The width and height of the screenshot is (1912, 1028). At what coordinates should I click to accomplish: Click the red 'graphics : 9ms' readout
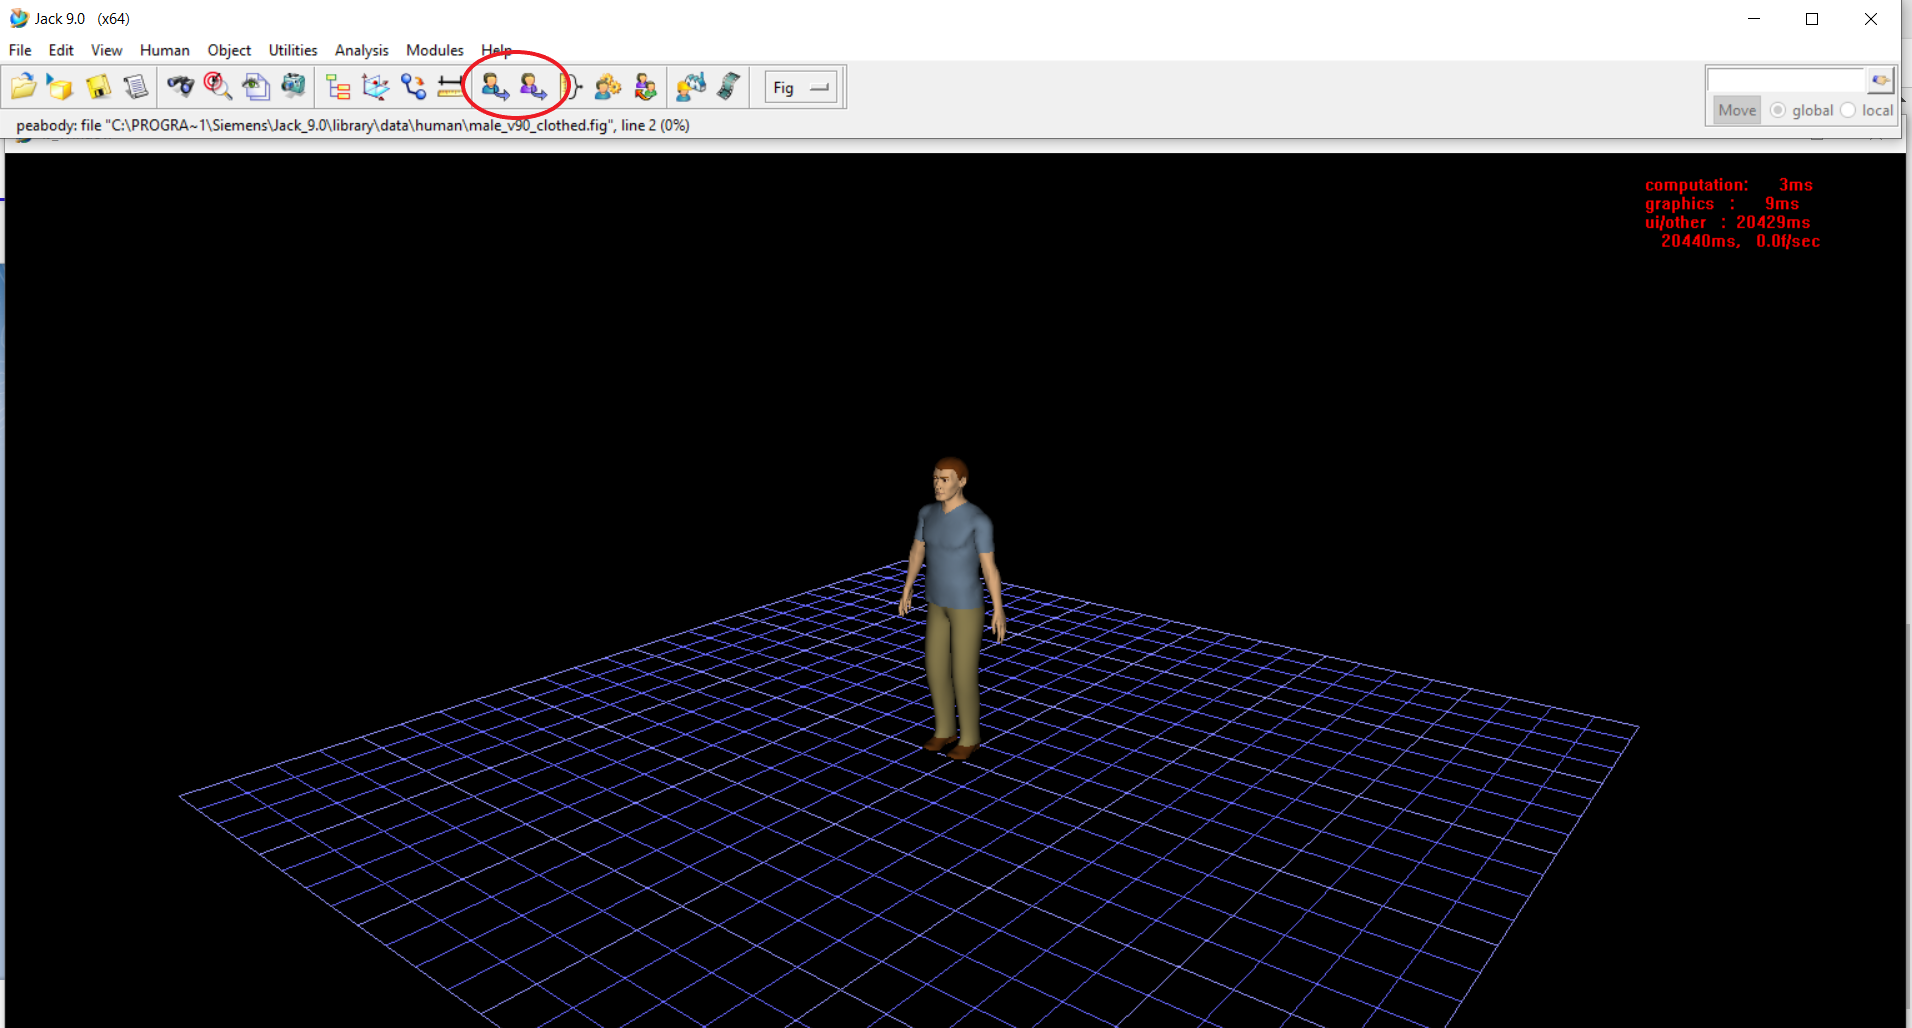[x=1722, y=204]
